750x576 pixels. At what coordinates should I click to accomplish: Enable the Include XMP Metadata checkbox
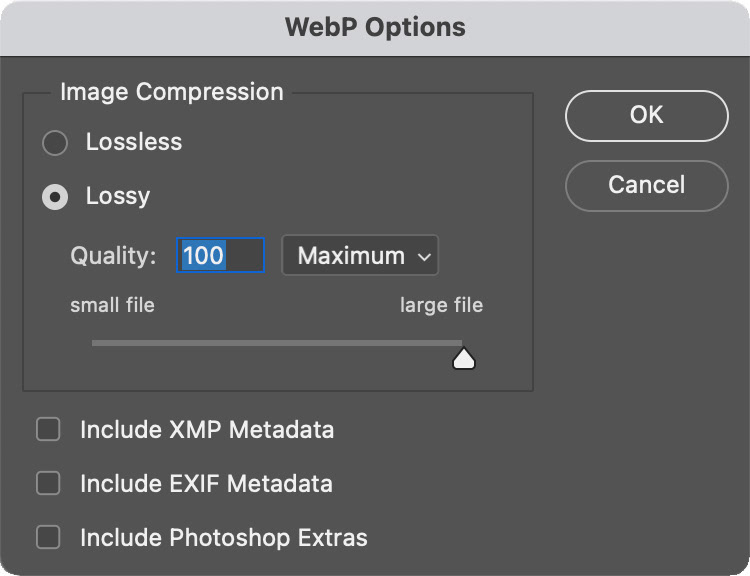[x=48, y=430]
